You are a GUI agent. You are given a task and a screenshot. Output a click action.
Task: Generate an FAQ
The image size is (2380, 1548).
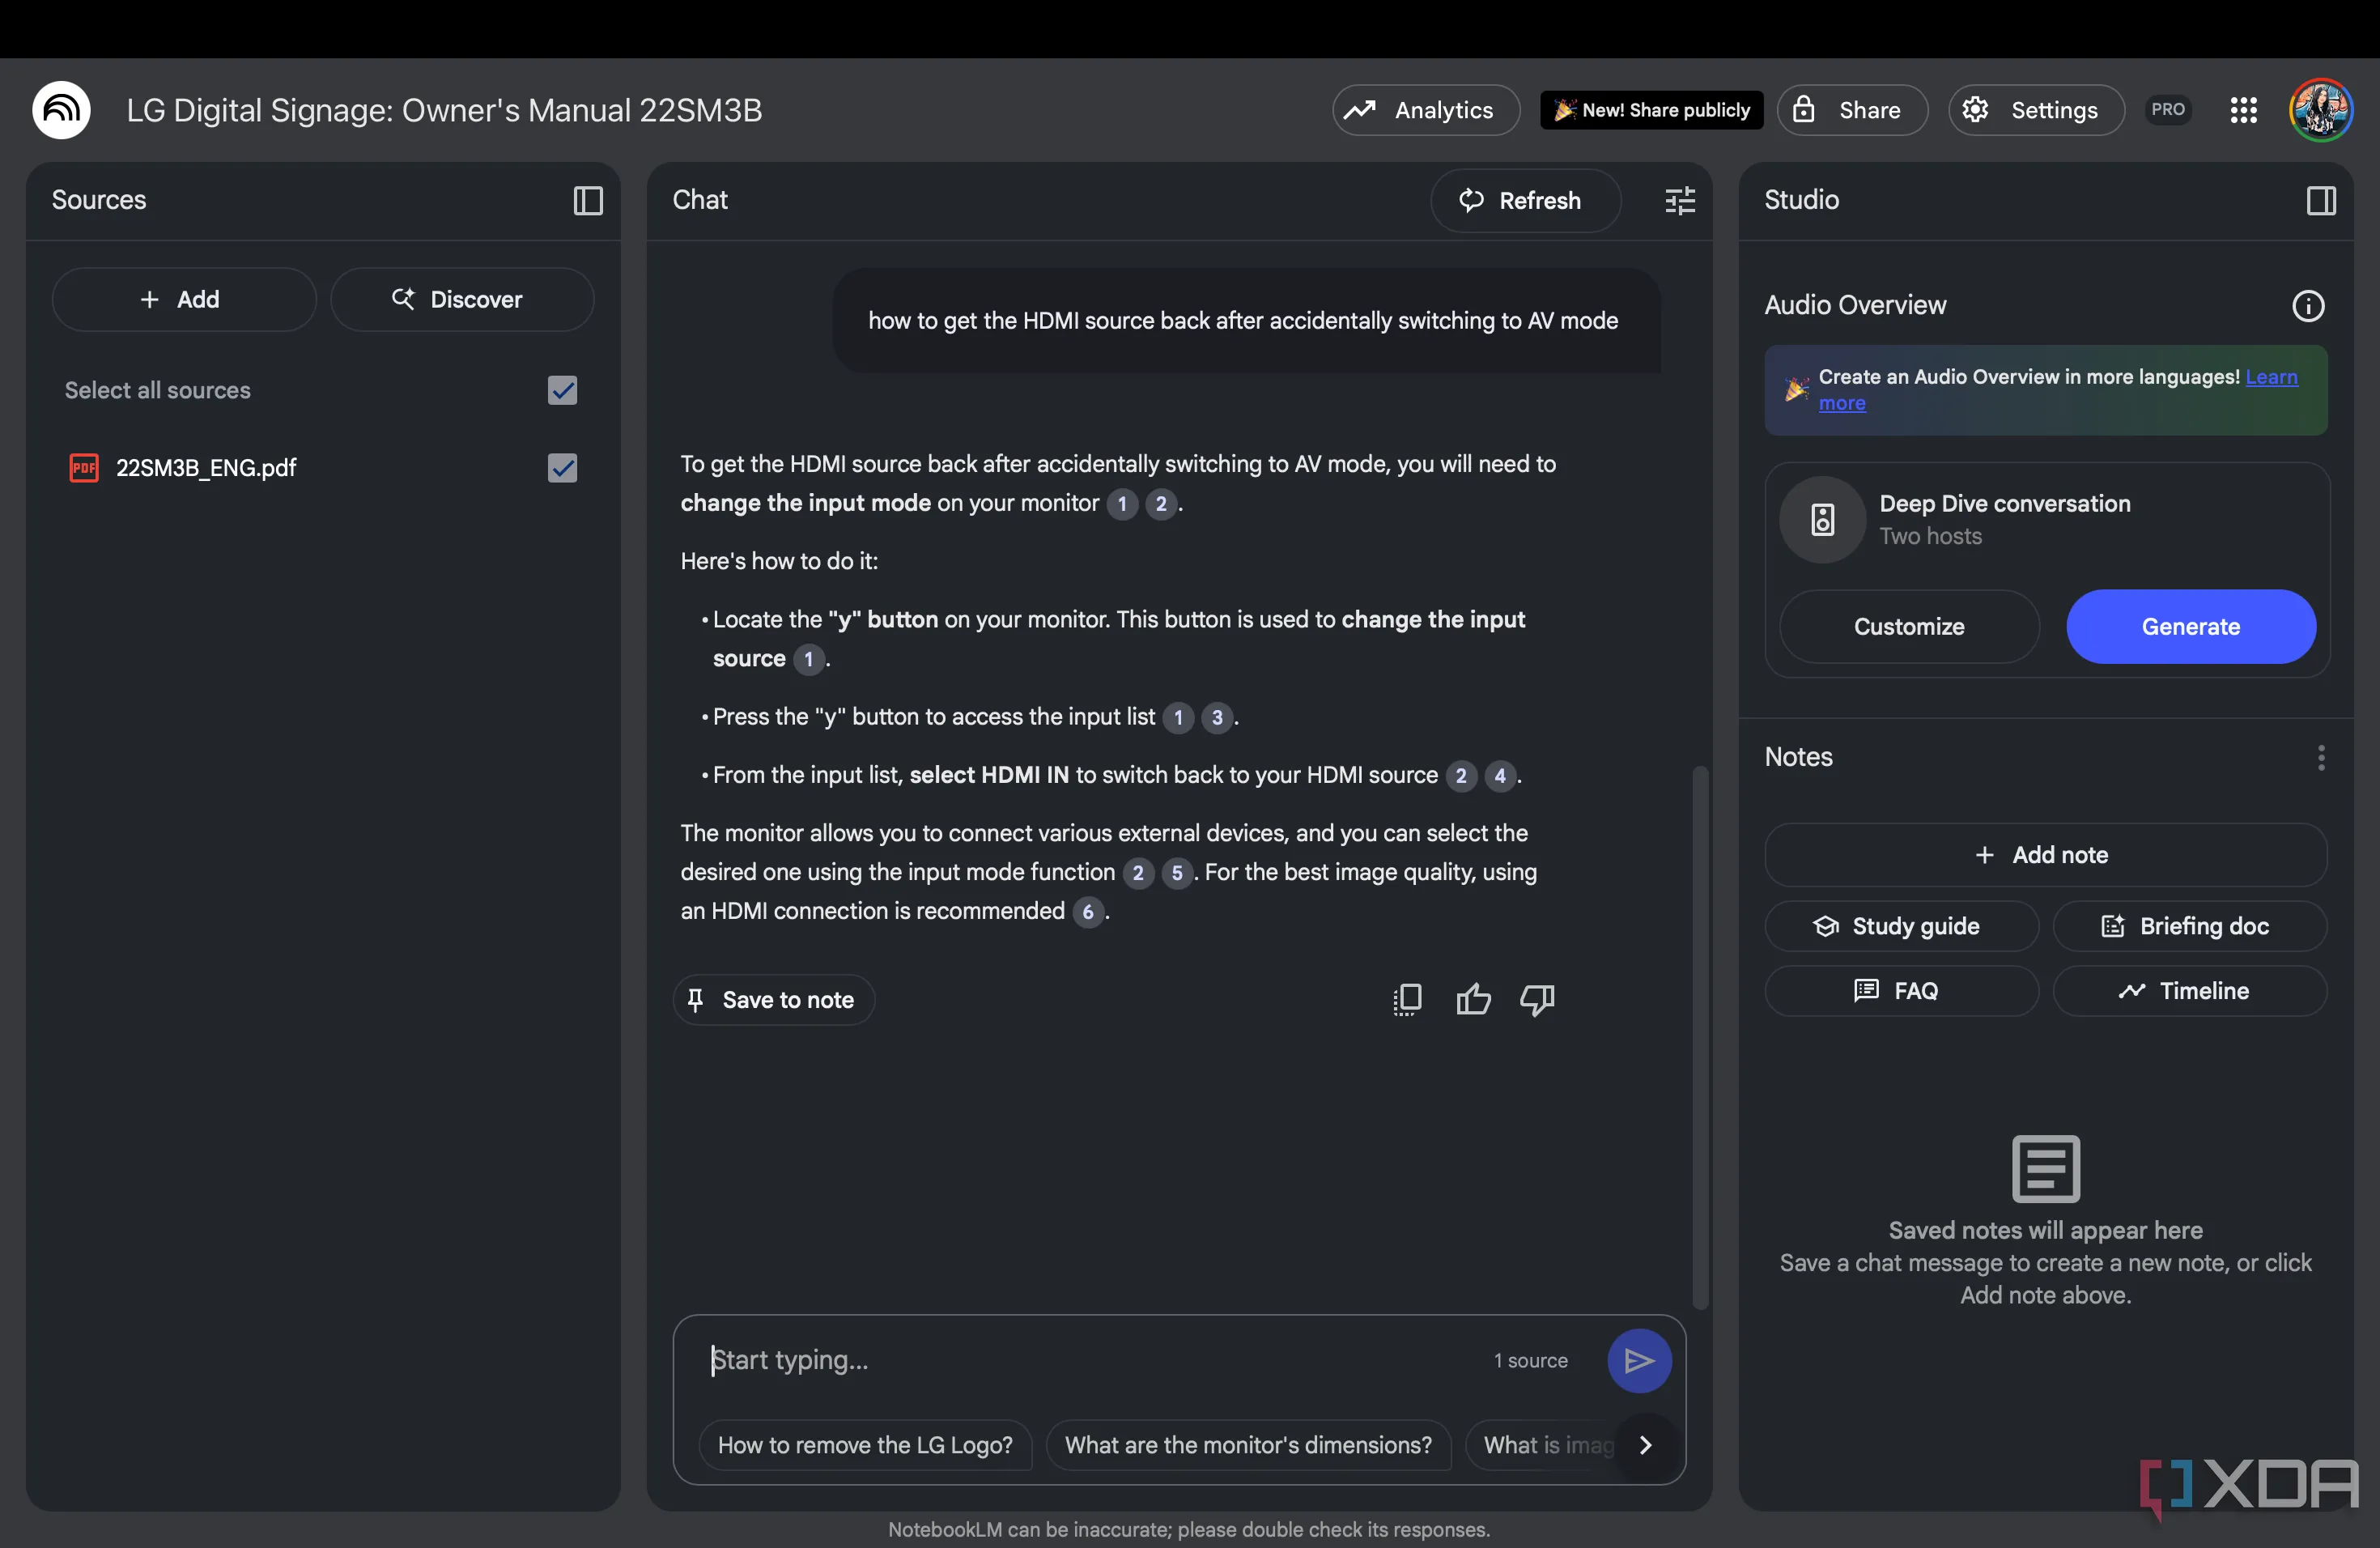click(1901, 991)
